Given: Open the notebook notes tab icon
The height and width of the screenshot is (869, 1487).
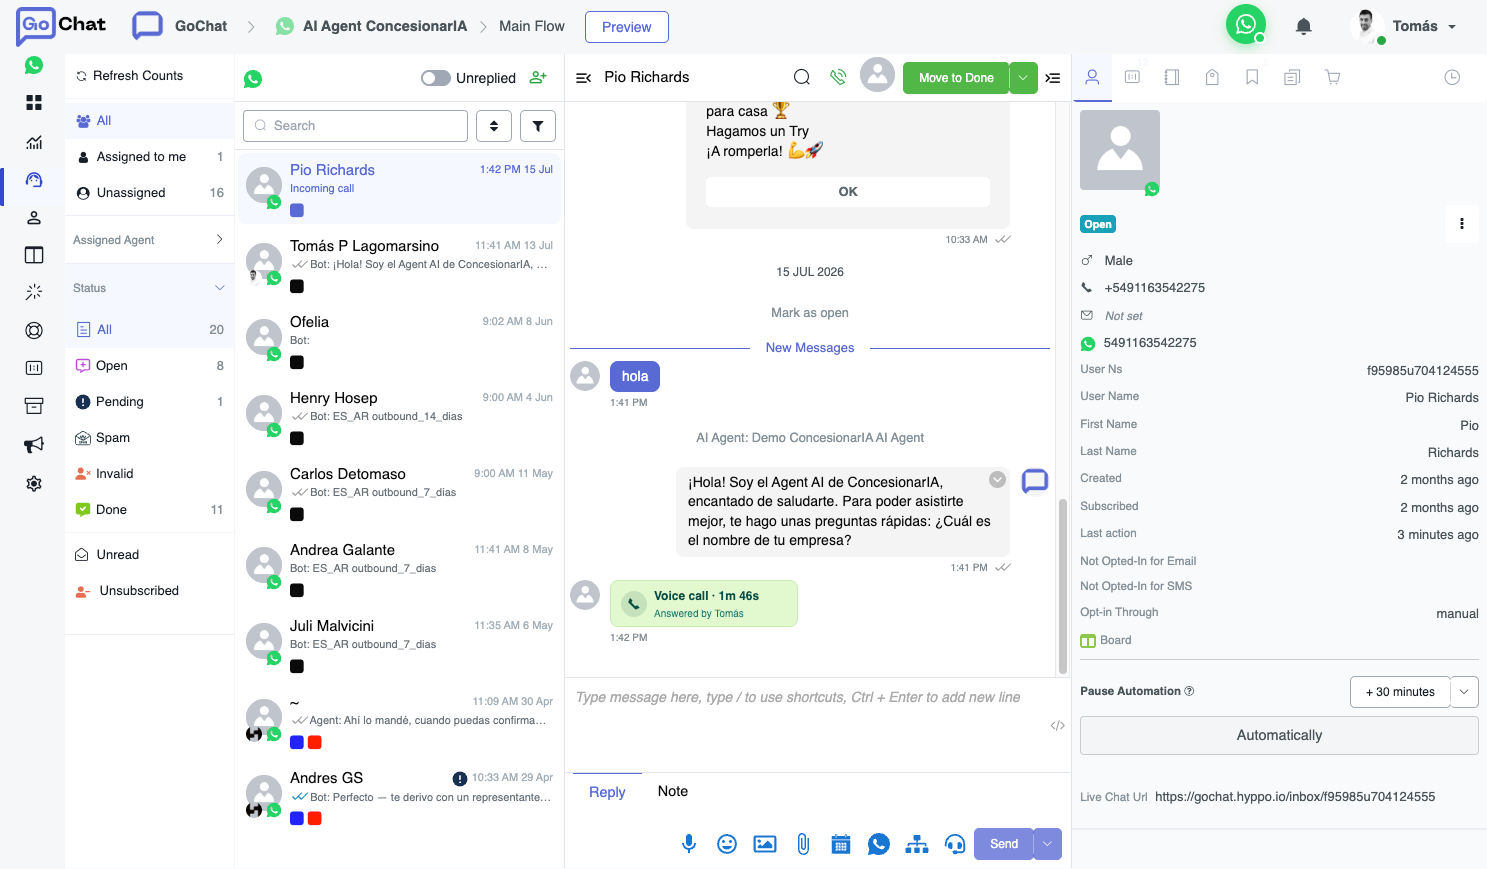Looking at the screenshot, I should (1172, 77).
